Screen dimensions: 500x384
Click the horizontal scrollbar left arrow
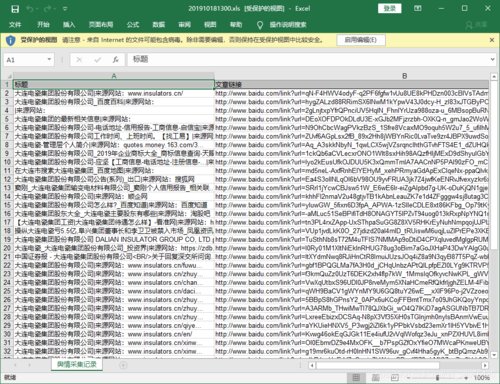point(312,365)
